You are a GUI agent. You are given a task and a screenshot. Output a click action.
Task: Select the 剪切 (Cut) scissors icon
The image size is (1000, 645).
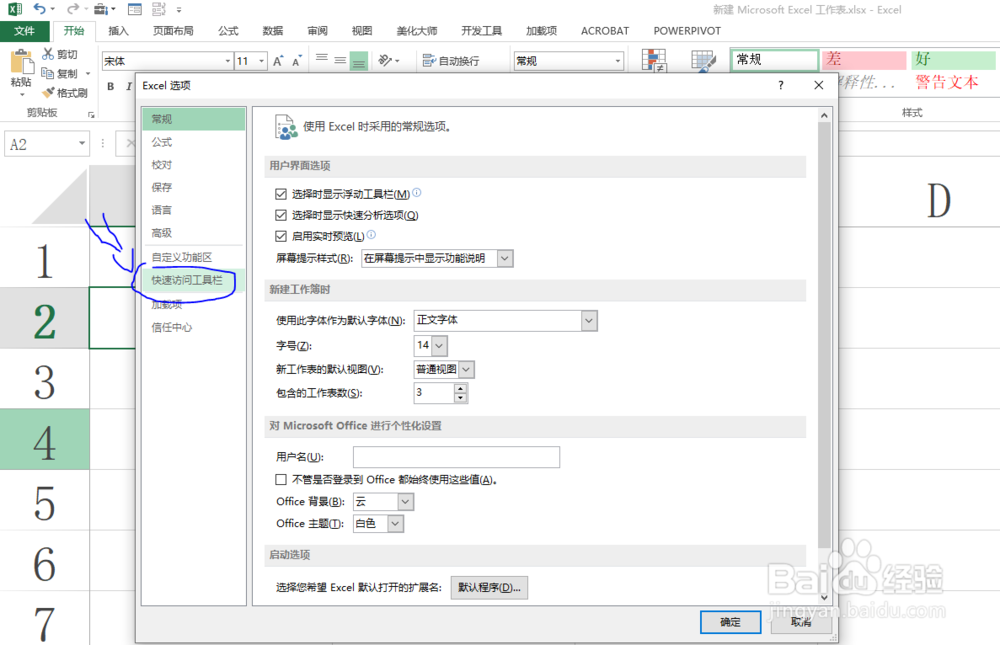click(49, 55)
